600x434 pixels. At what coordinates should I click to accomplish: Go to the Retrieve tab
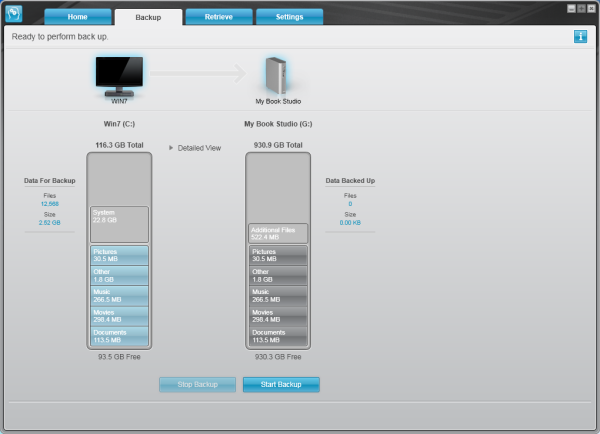(x=219, y=17)
